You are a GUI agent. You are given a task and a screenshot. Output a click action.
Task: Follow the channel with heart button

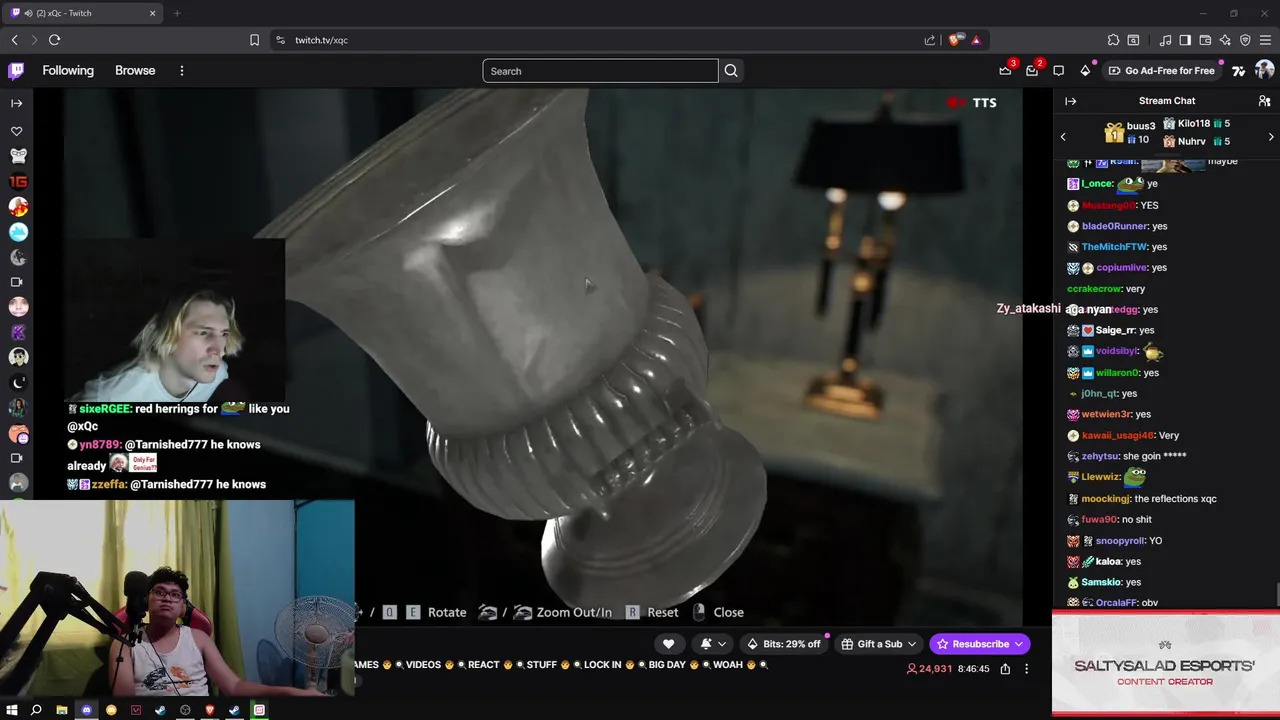669,644
